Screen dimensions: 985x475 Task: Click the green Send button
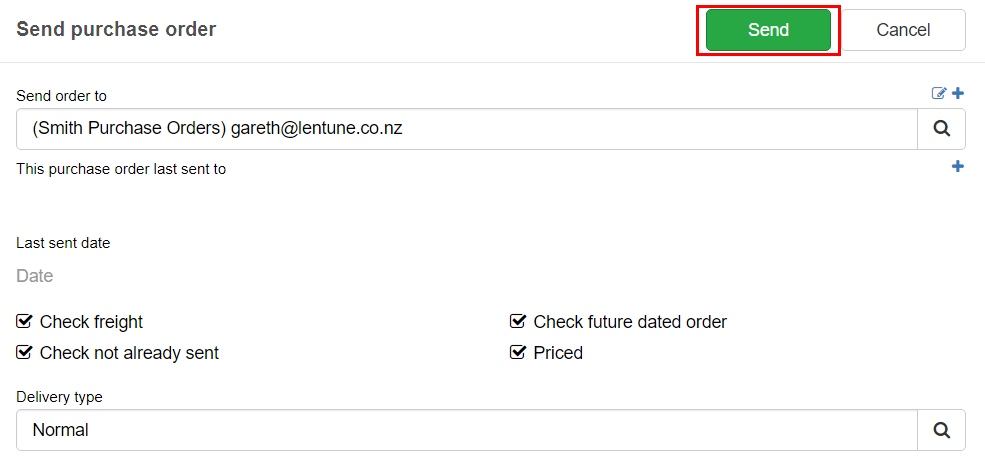tap(768, 30)
